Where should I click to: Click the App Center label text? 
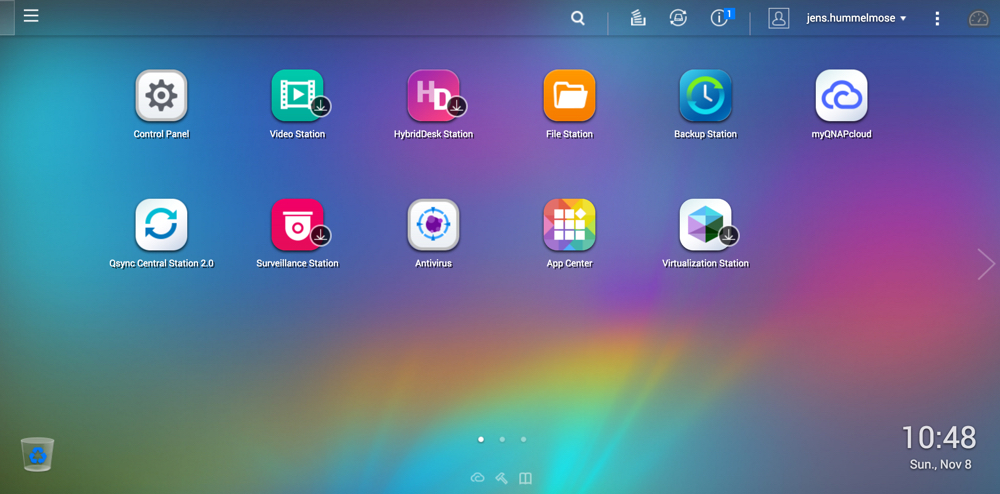point(570,263)
